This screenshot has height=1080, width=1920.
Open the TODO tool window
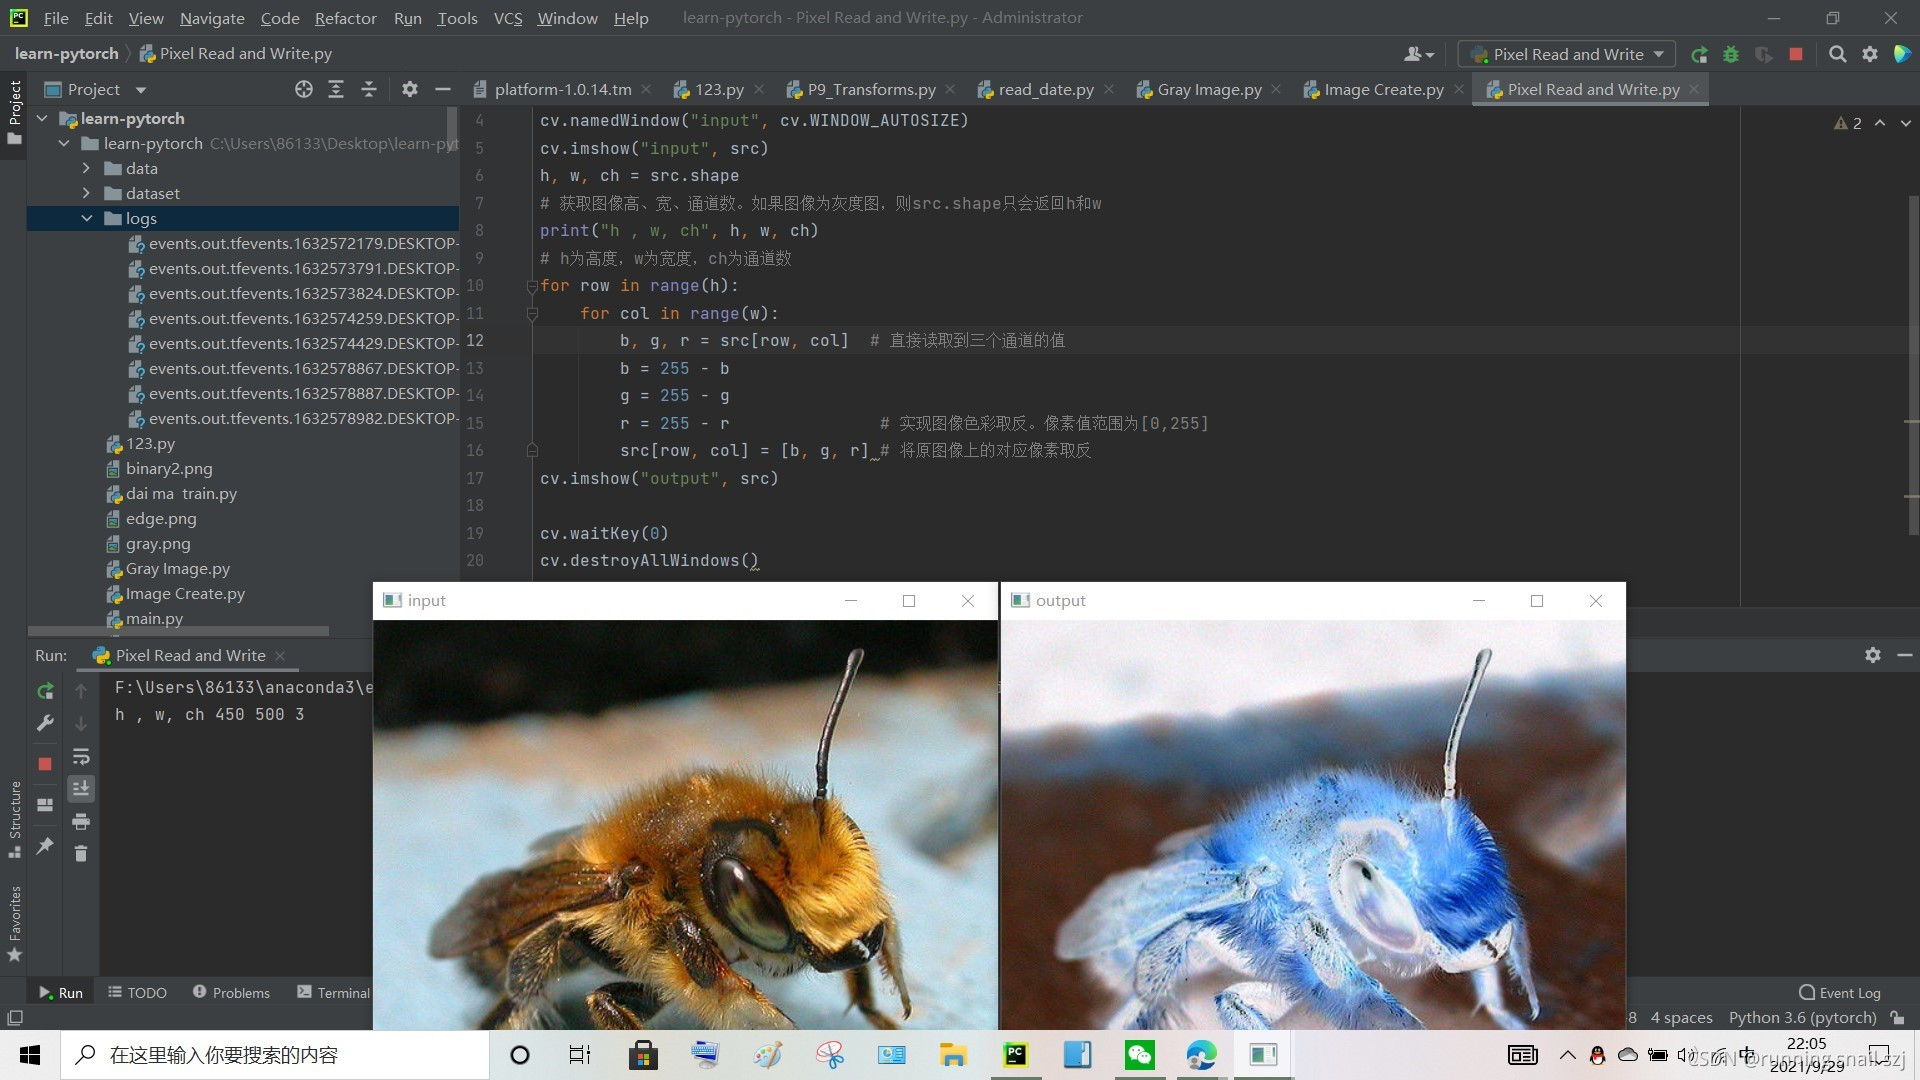(138, 993)
